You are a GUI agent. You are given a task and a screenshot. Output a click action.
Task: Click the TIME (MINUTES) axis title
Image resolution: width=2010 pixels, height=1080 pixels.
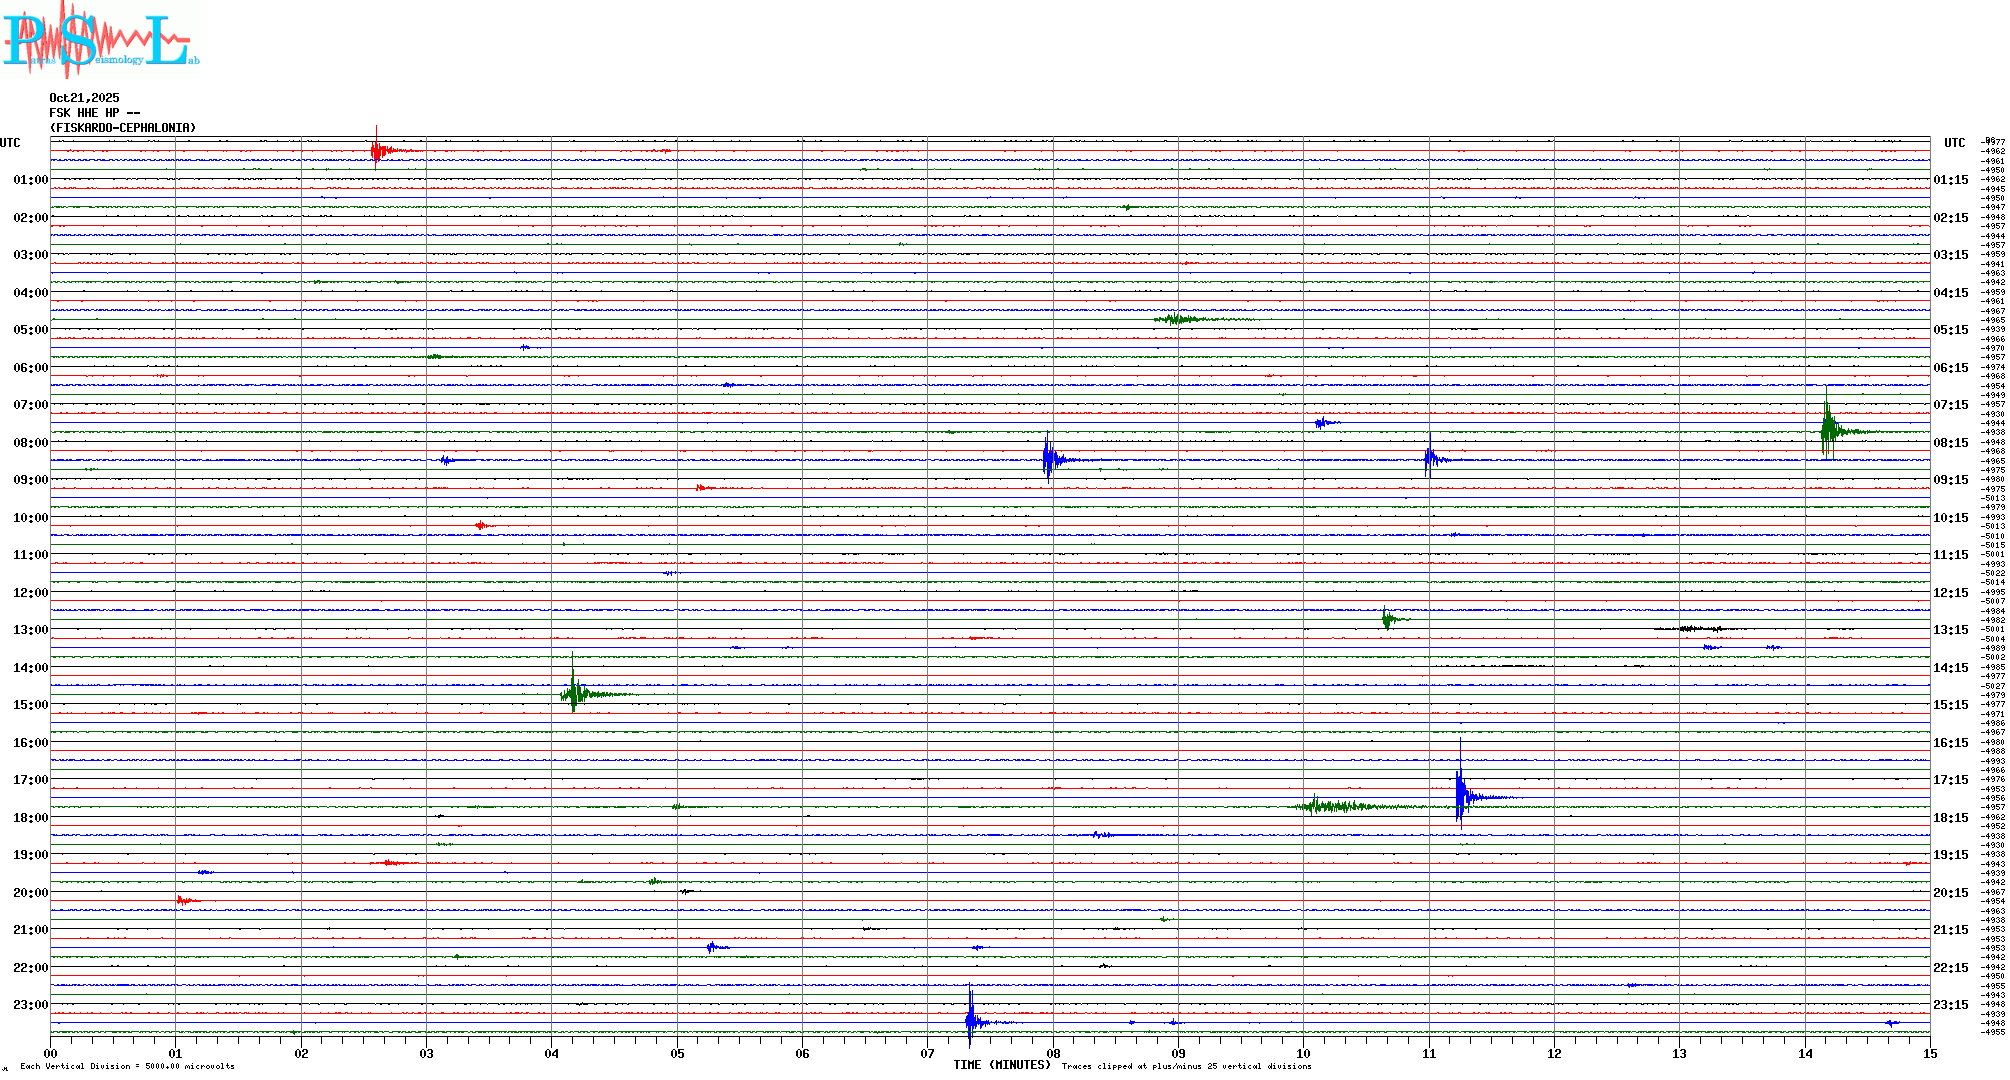click(x=1001, y=1065)
